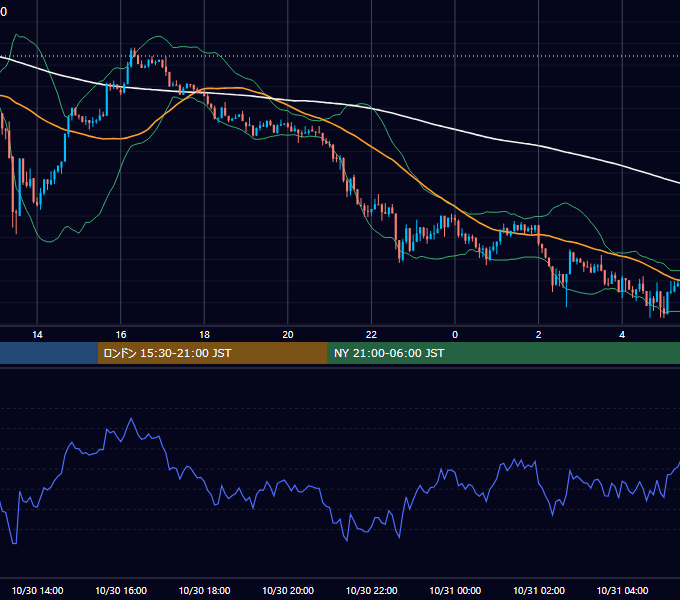Click the 2 hour axis label
Viewport: 680px width, 600px height.
tap(539, 335)
